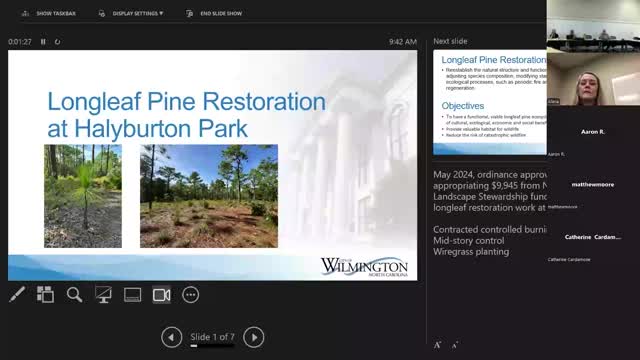Open the see all slides grid
This screenshot has height=360, width=640.
(45, 294)
